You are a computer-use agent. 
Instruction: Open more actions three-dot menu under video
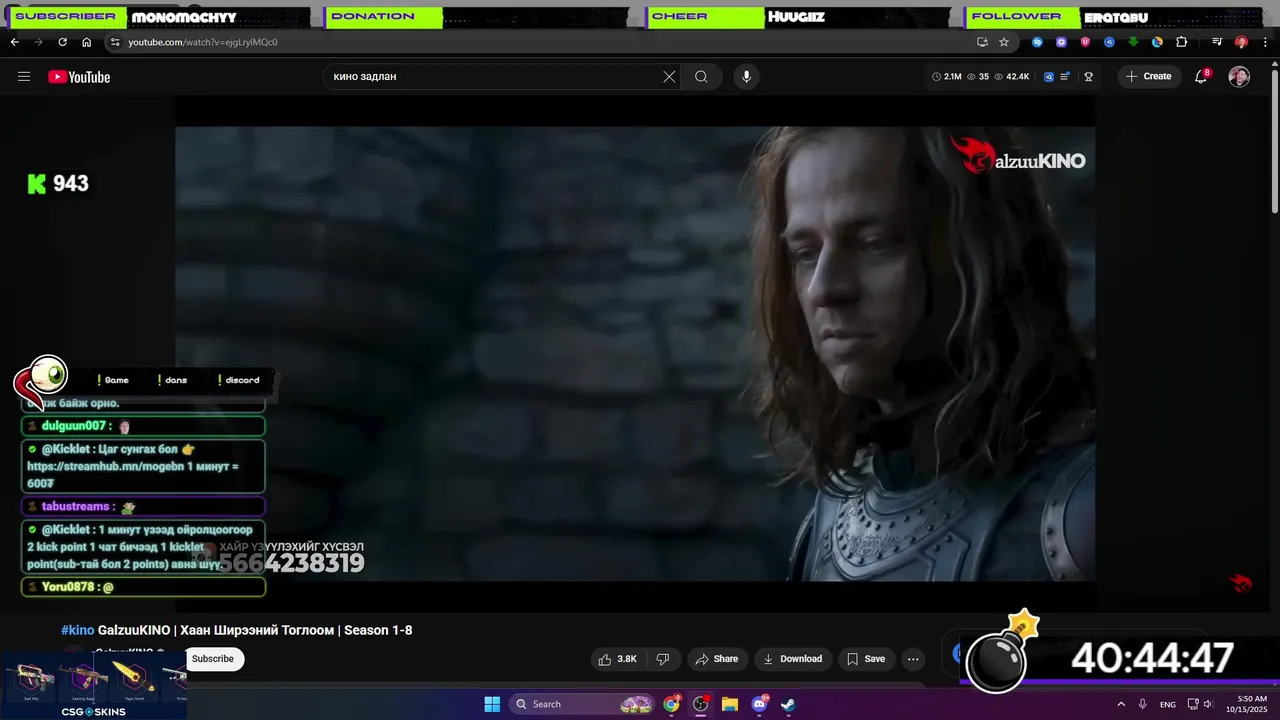(x=913, y=659)
